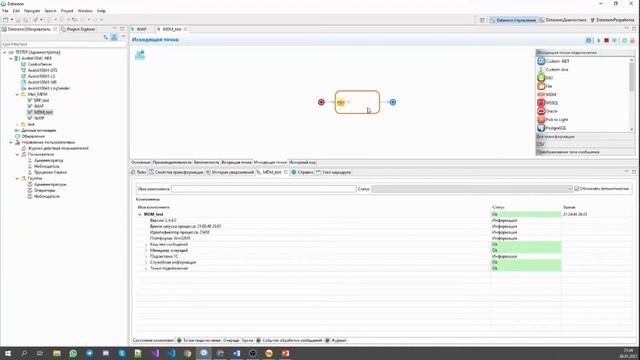The width and height of the screenshot is (640, 360).
Task: Open the Window menu
Action: pos(85,11)
